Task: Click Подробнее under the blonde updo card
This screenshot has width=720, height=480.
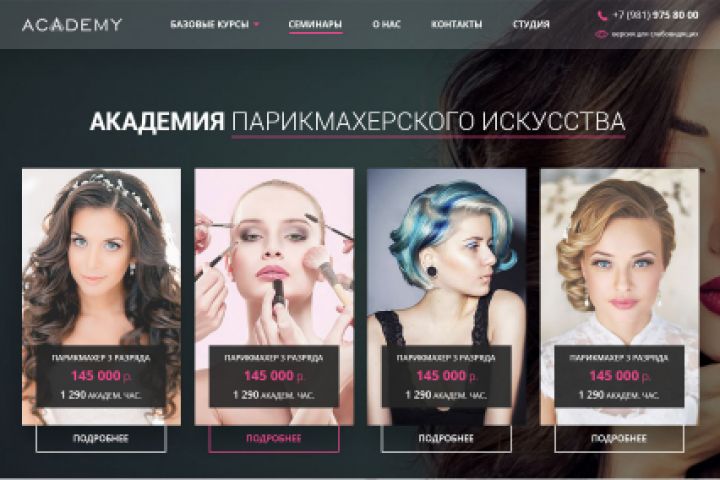Action: pyautogui.click(x=619, y=439)
